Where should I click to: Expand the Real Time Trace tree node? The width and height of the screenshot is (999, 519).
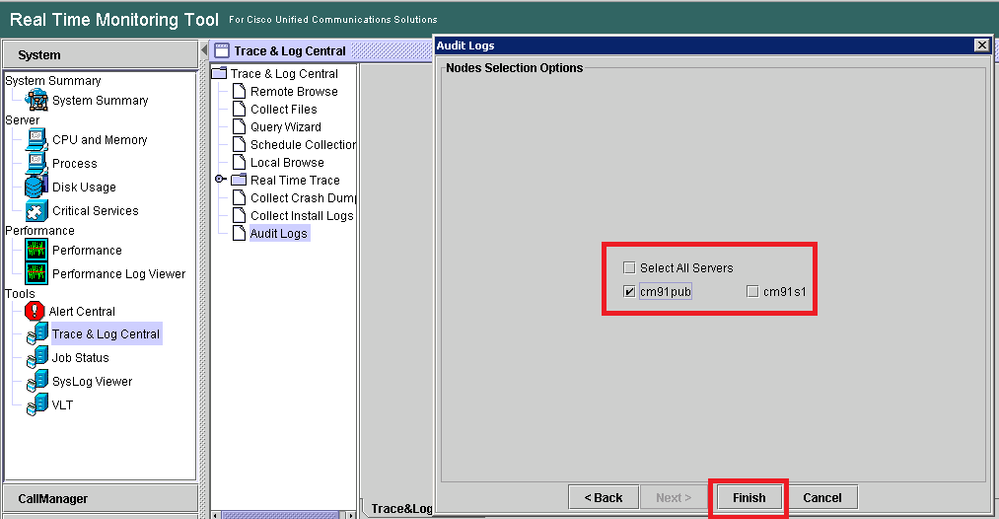coord(220,180)
